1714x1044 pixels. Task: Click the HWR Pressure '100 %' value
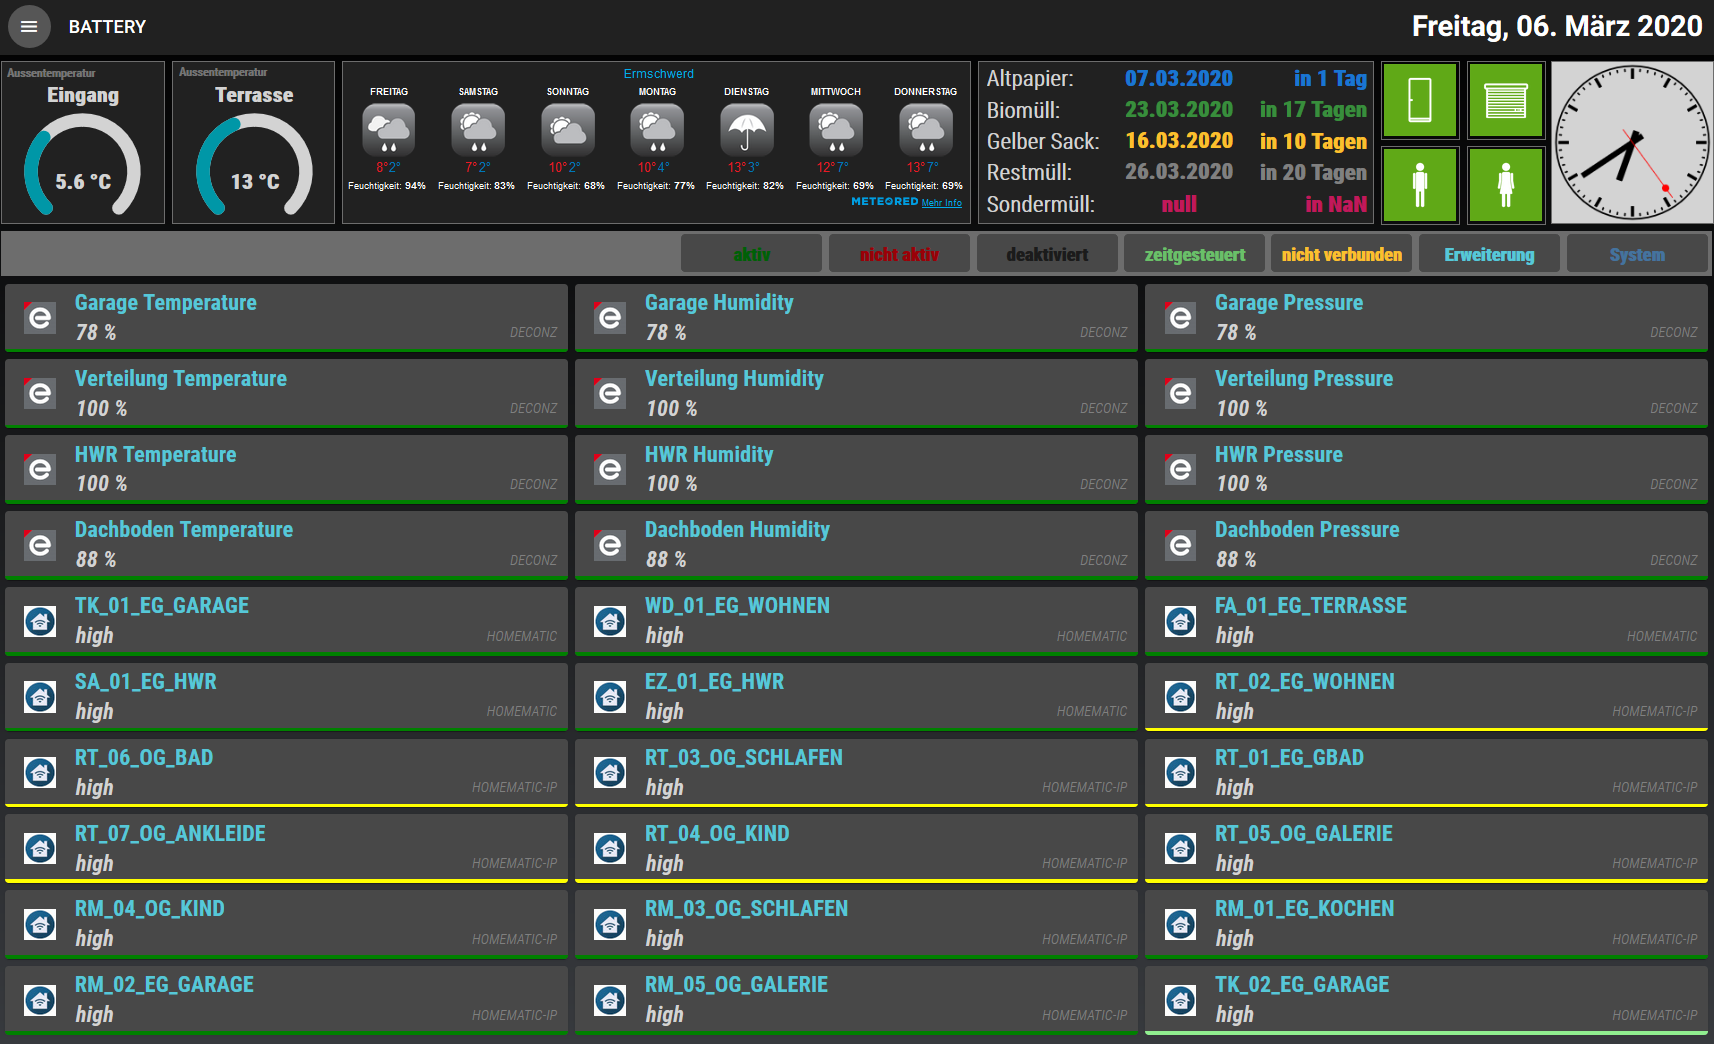(1242, 483)
